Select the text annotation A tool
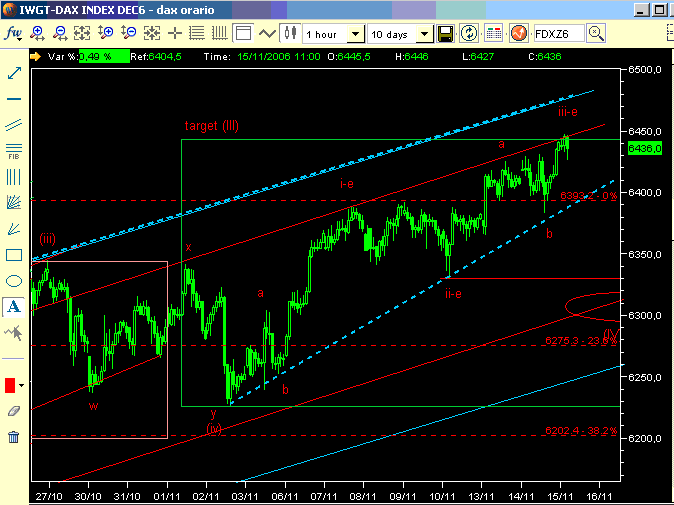Image resolution: width=674 pixels, height=505 pixels. 14,307
